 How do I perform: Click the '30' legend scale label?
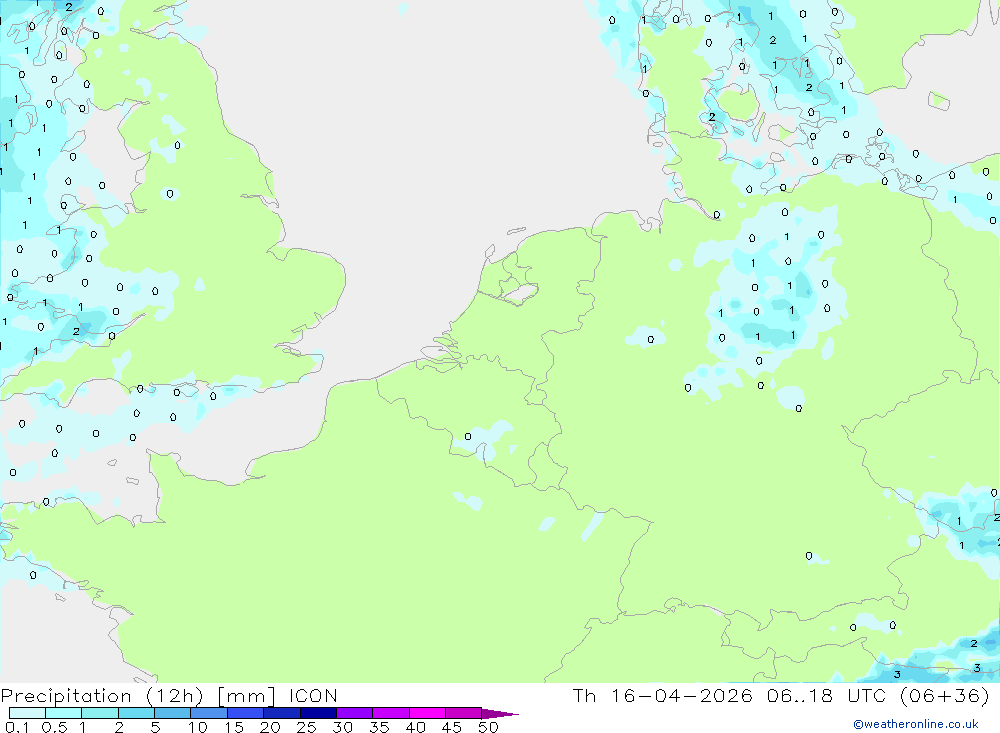tap(342, 727)
